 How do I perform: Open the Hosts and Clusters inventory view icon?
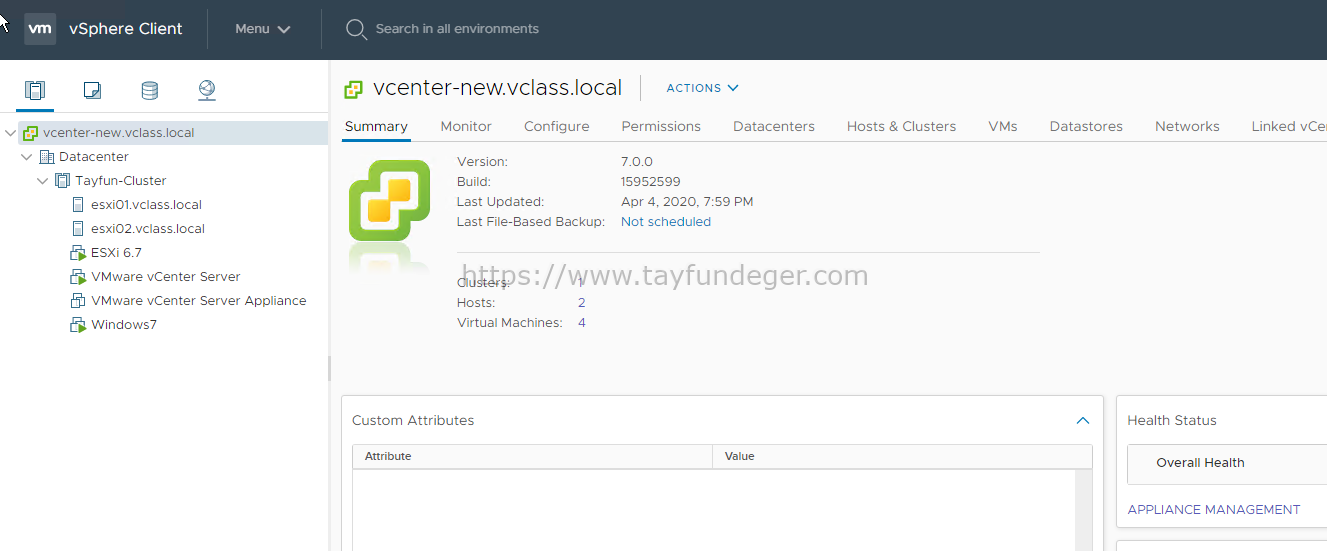click(x=35, y=91)
